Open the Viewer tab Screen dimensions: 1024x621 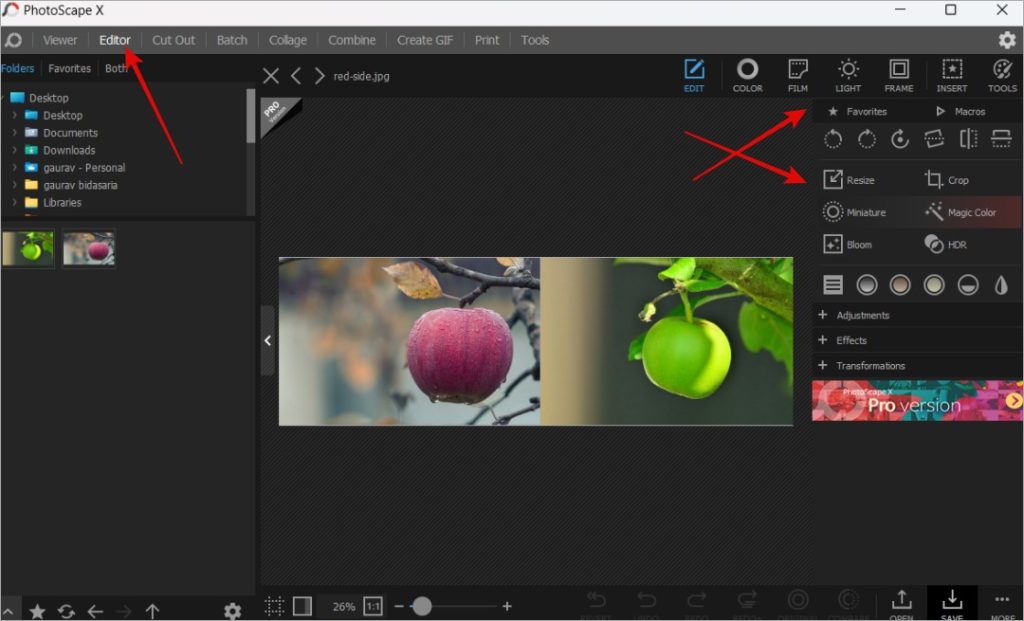60,40
